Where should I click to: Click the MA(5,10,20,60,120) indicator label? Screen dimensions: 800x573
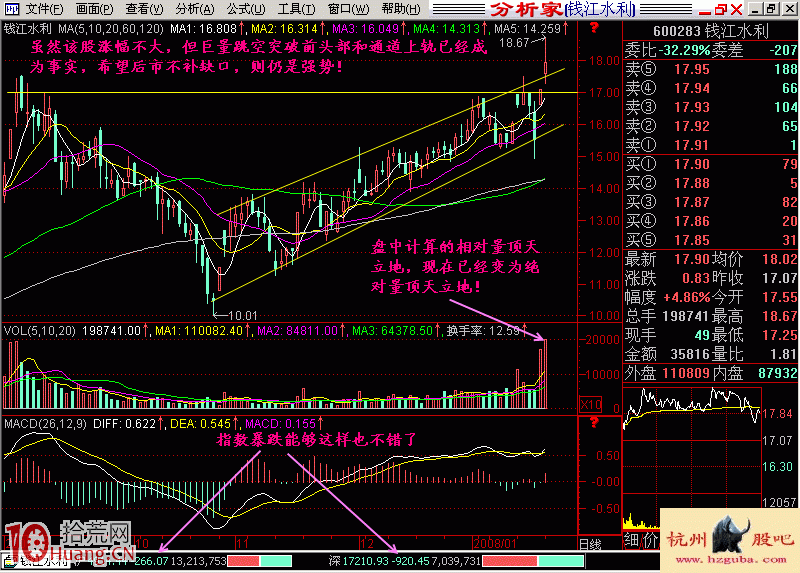point(111,29)
